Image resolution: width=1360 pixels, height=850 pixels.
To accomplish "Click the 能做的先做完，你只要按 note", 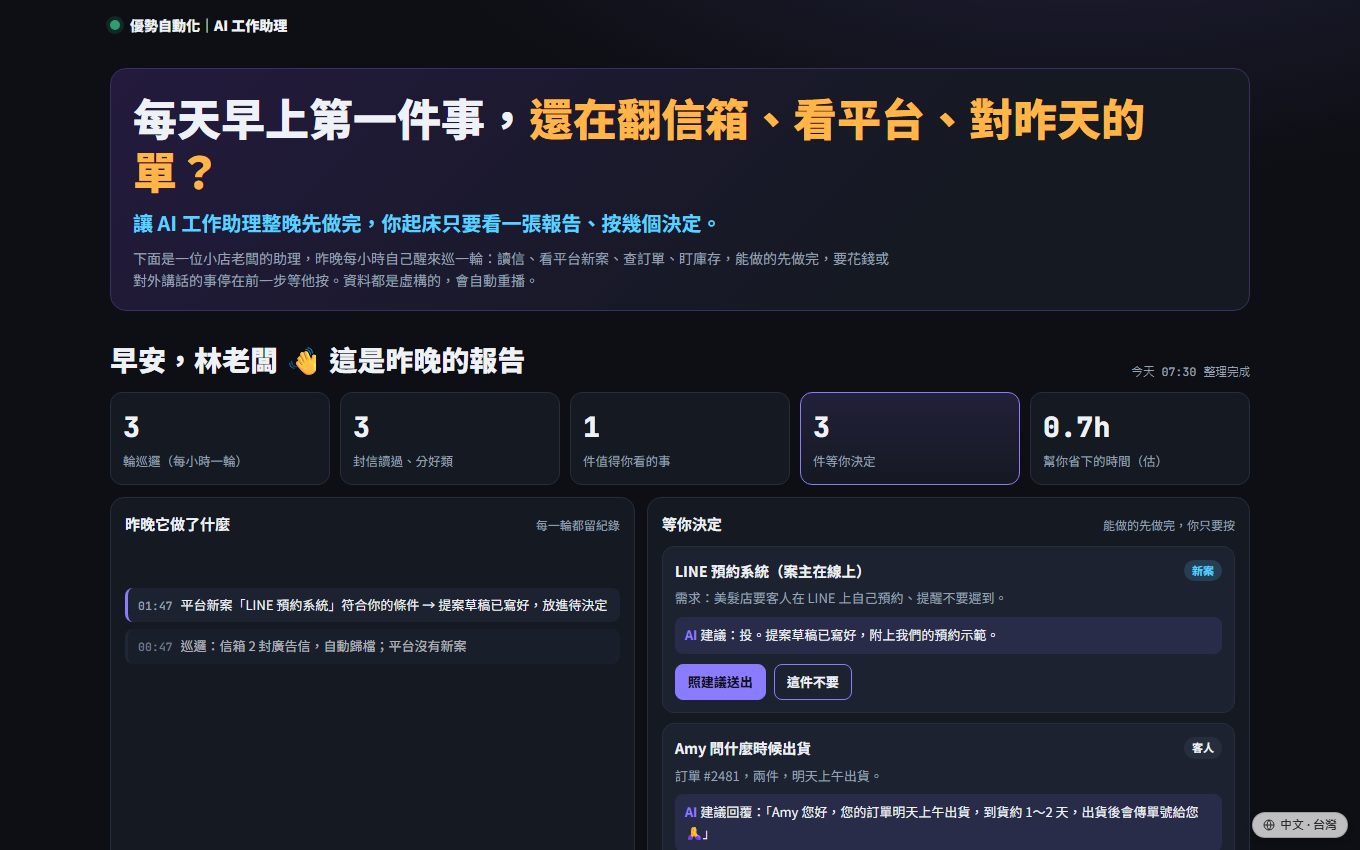I will (1169, 525).
